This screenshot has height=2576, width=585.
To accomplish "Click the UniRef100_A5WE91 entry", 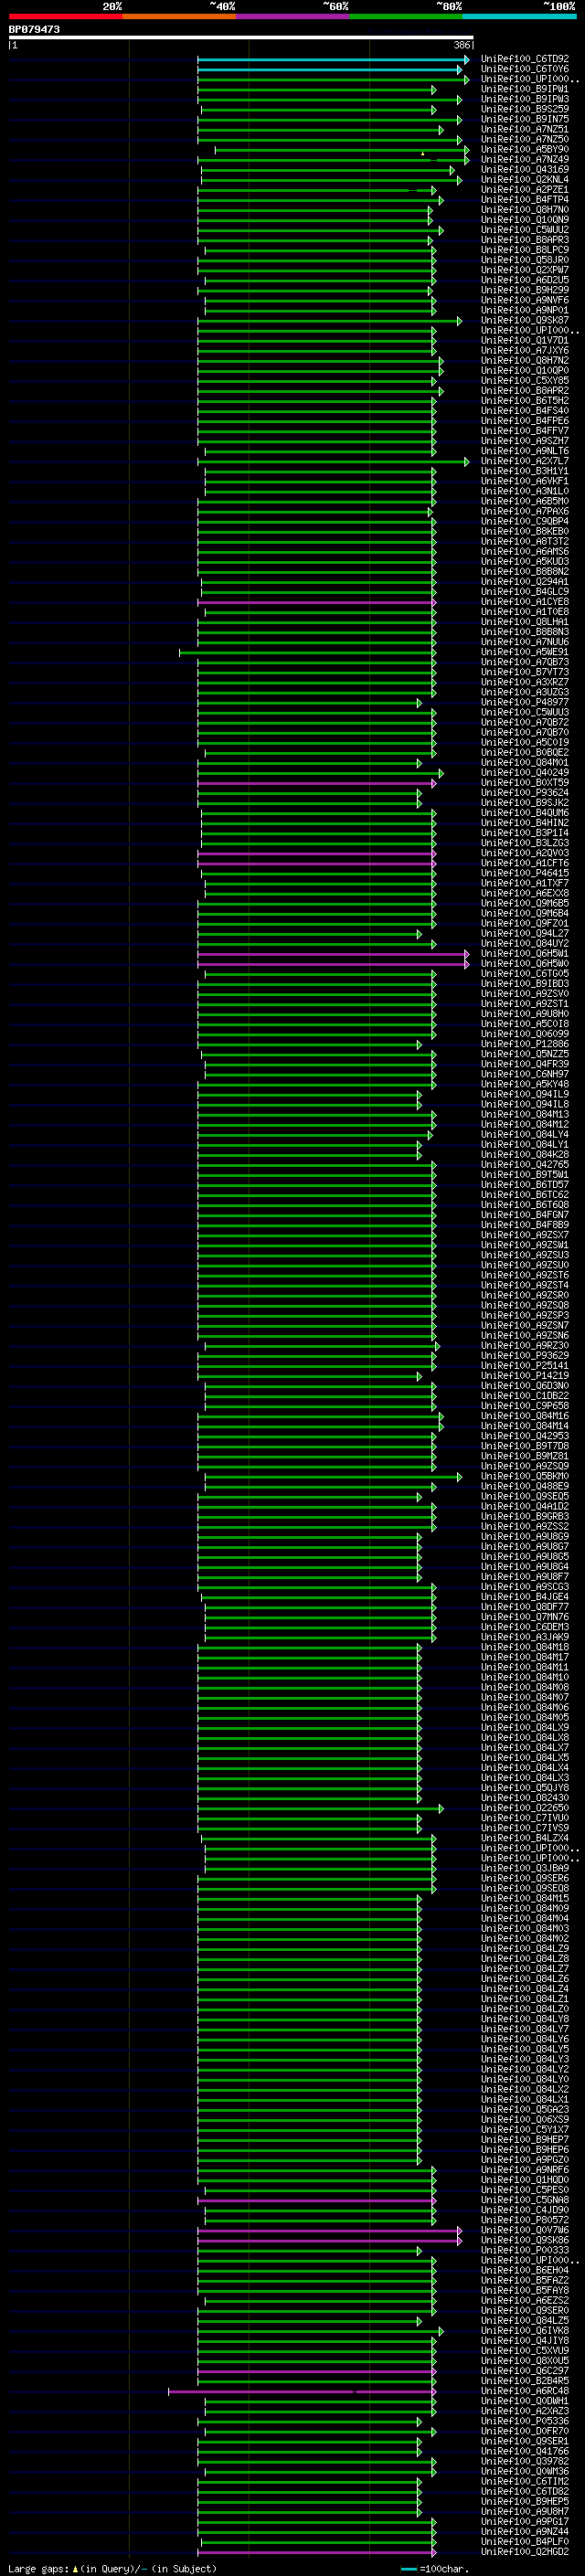I will tap(525, 652).
